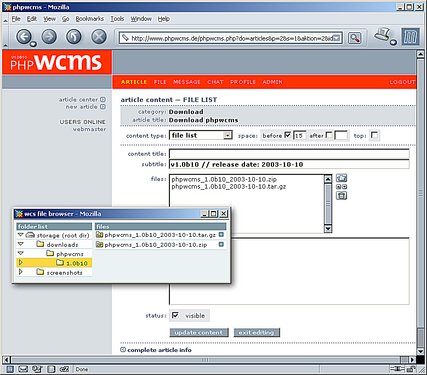Viewport: 427px width, 375px height.
Task: Click the article center icon in the sidebar
Action: (x=103, y=99)
